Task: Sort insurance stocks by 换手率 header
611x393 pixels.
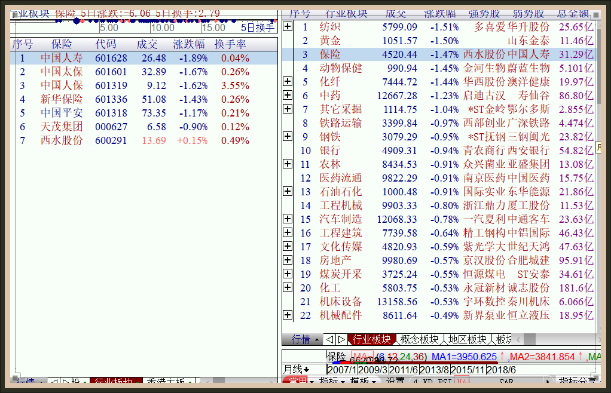Action: pos(230,44)
